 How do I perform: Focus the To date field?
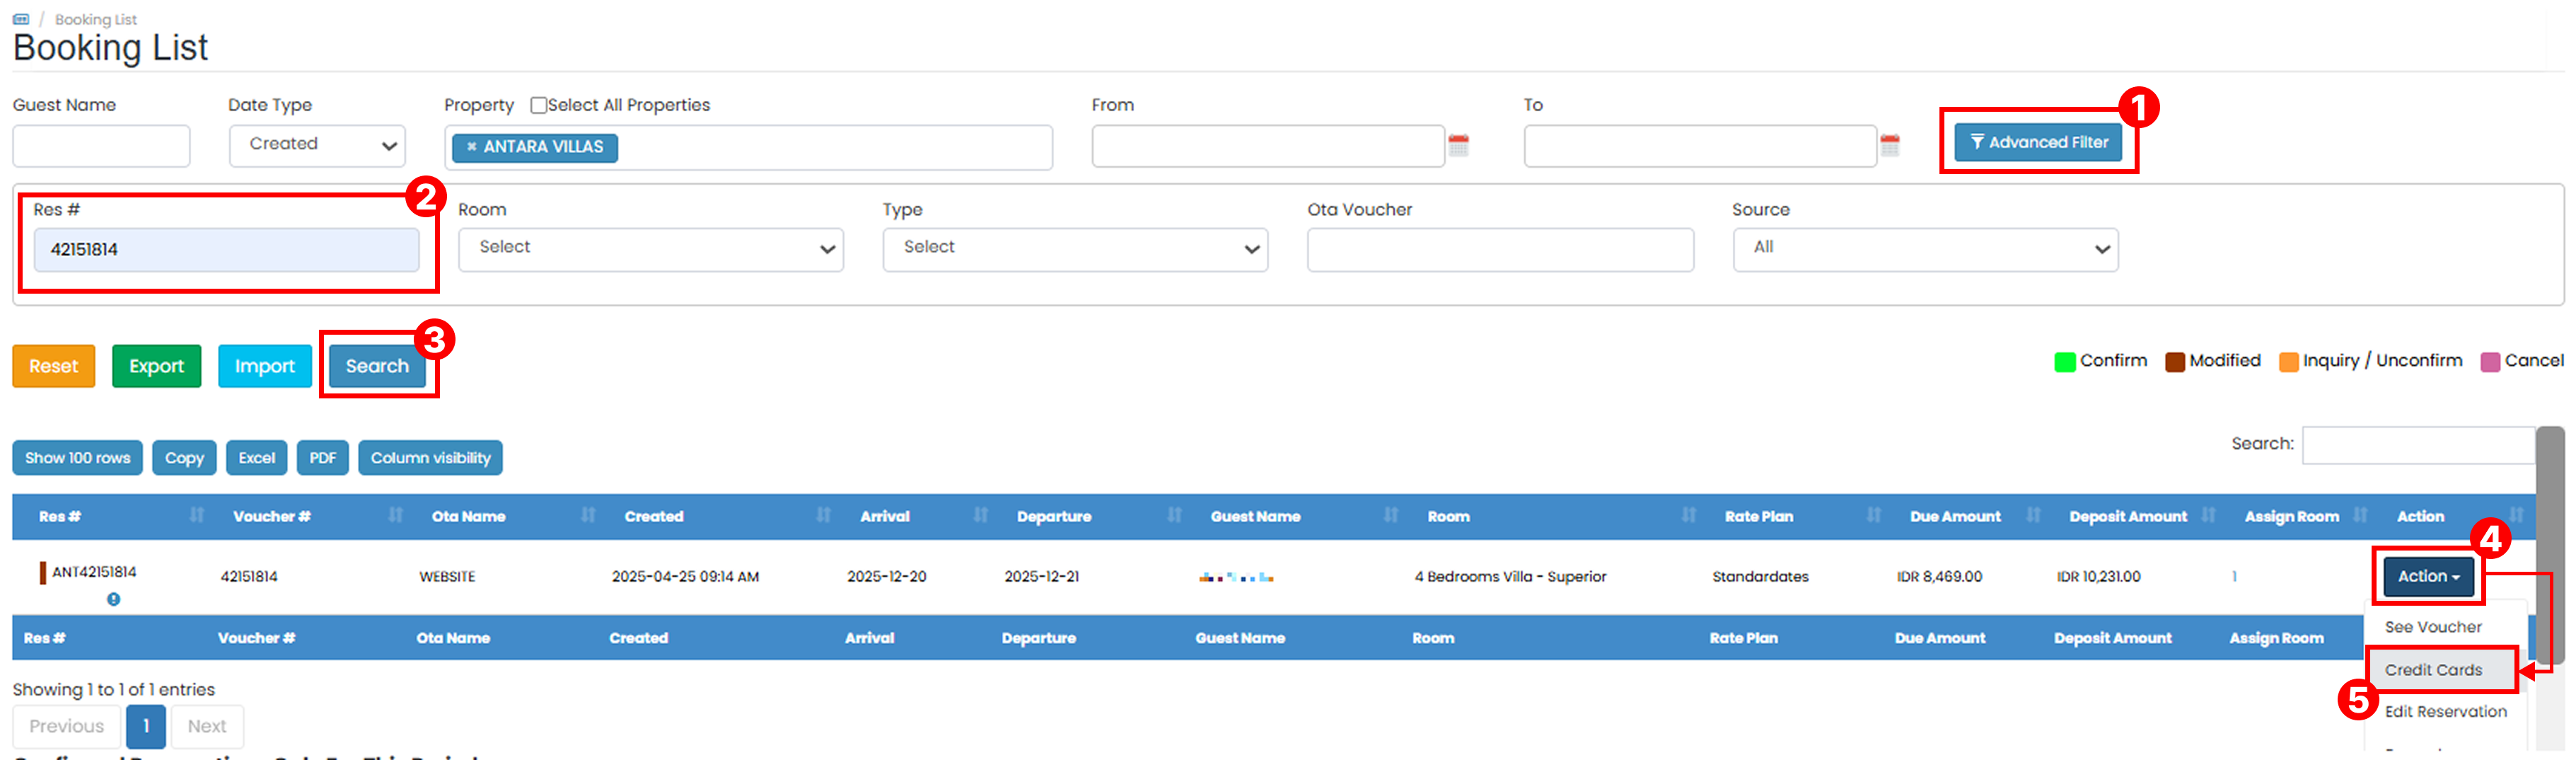pos(1700,146)
